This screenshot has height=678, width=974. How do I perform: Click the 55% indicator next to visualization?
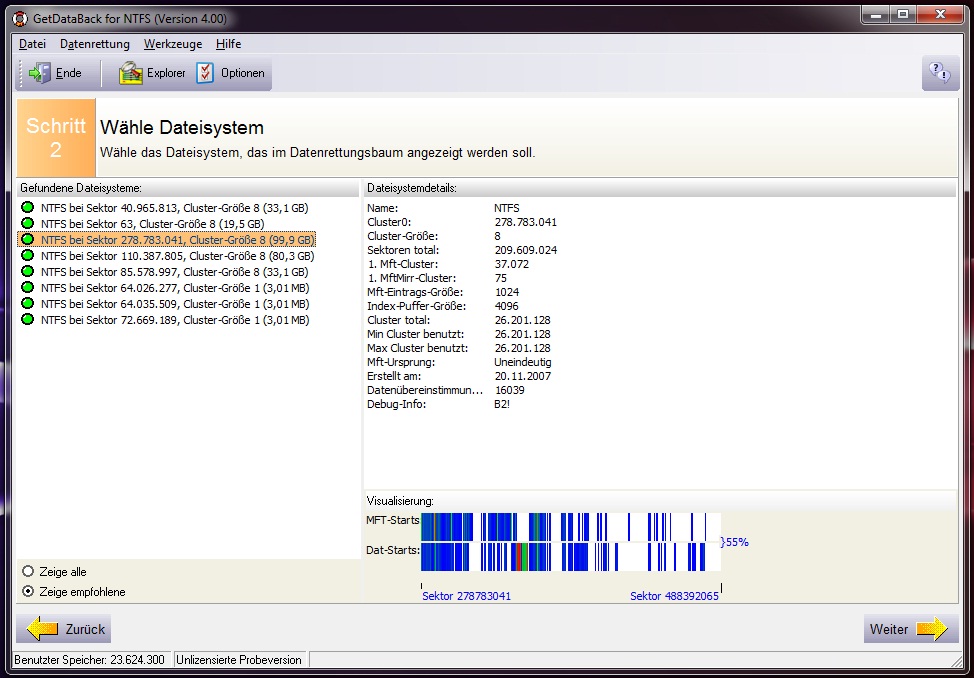point(735,542)
